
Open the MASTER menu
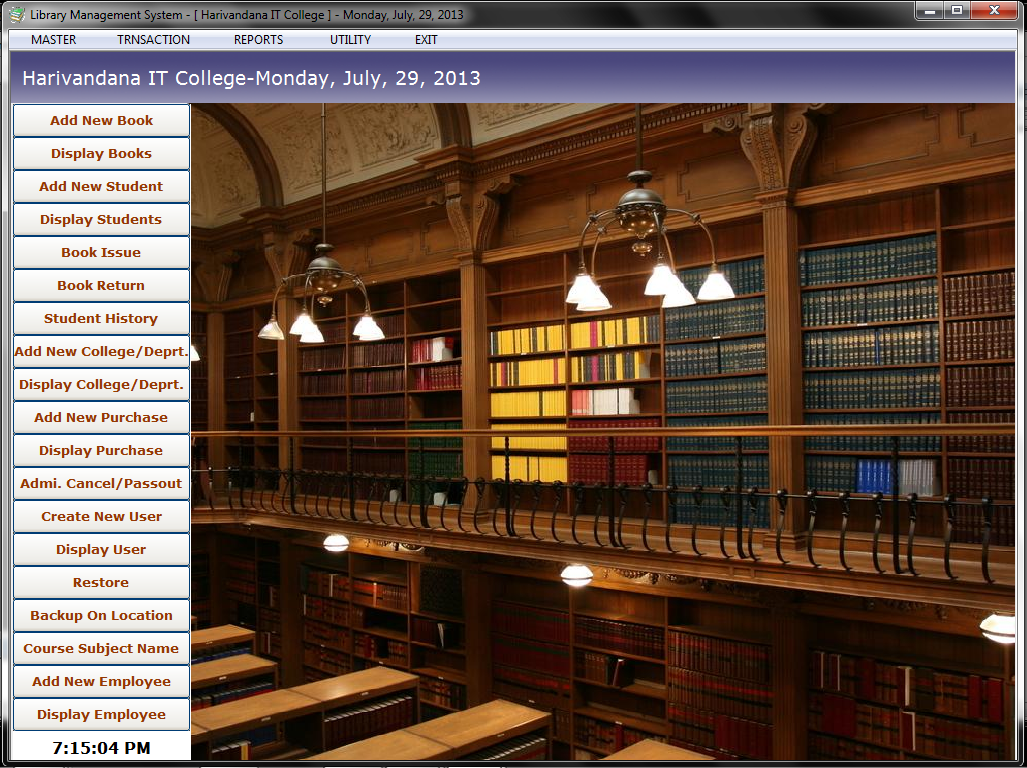point(53,40)
